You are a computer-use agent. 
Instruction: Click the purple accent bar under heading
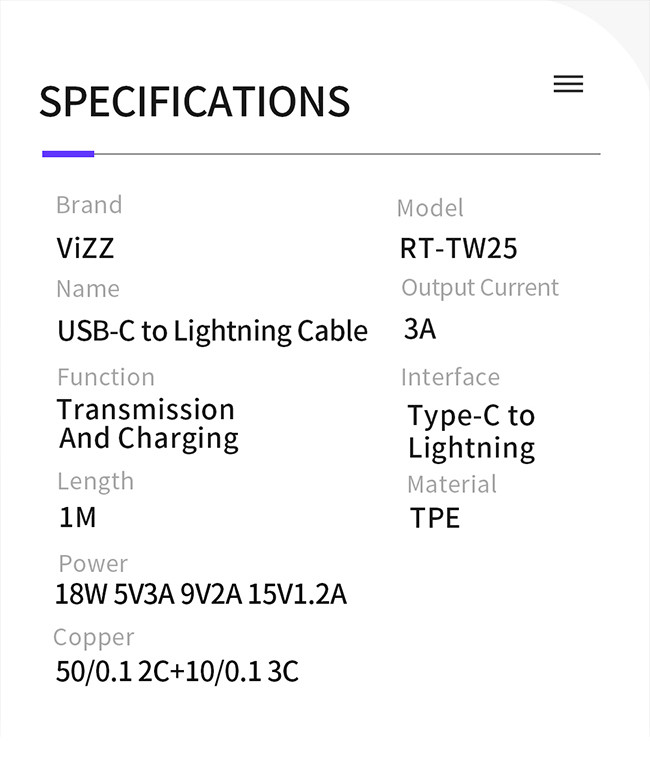pos(68,154)
